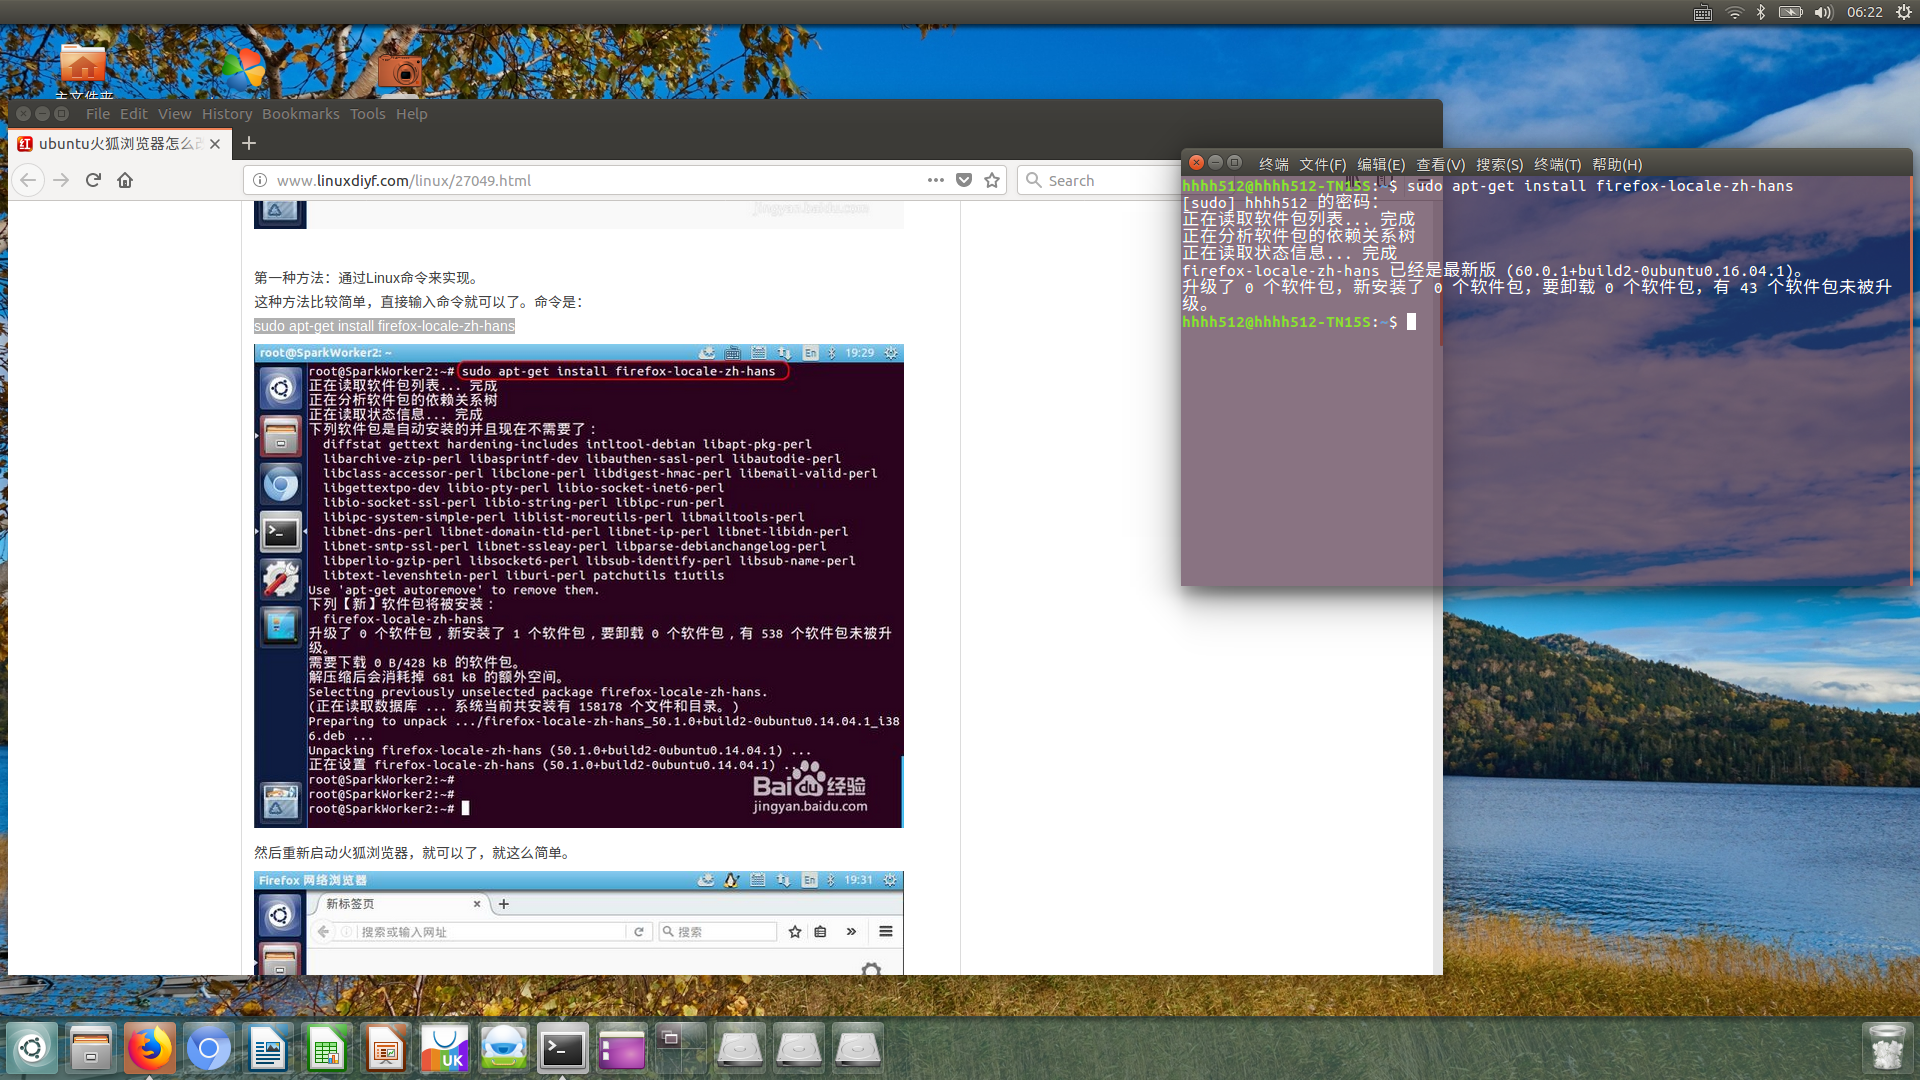Open third disk drive icon in dock
This screenshot has height=1080, width=1920.
point(858,1048)
